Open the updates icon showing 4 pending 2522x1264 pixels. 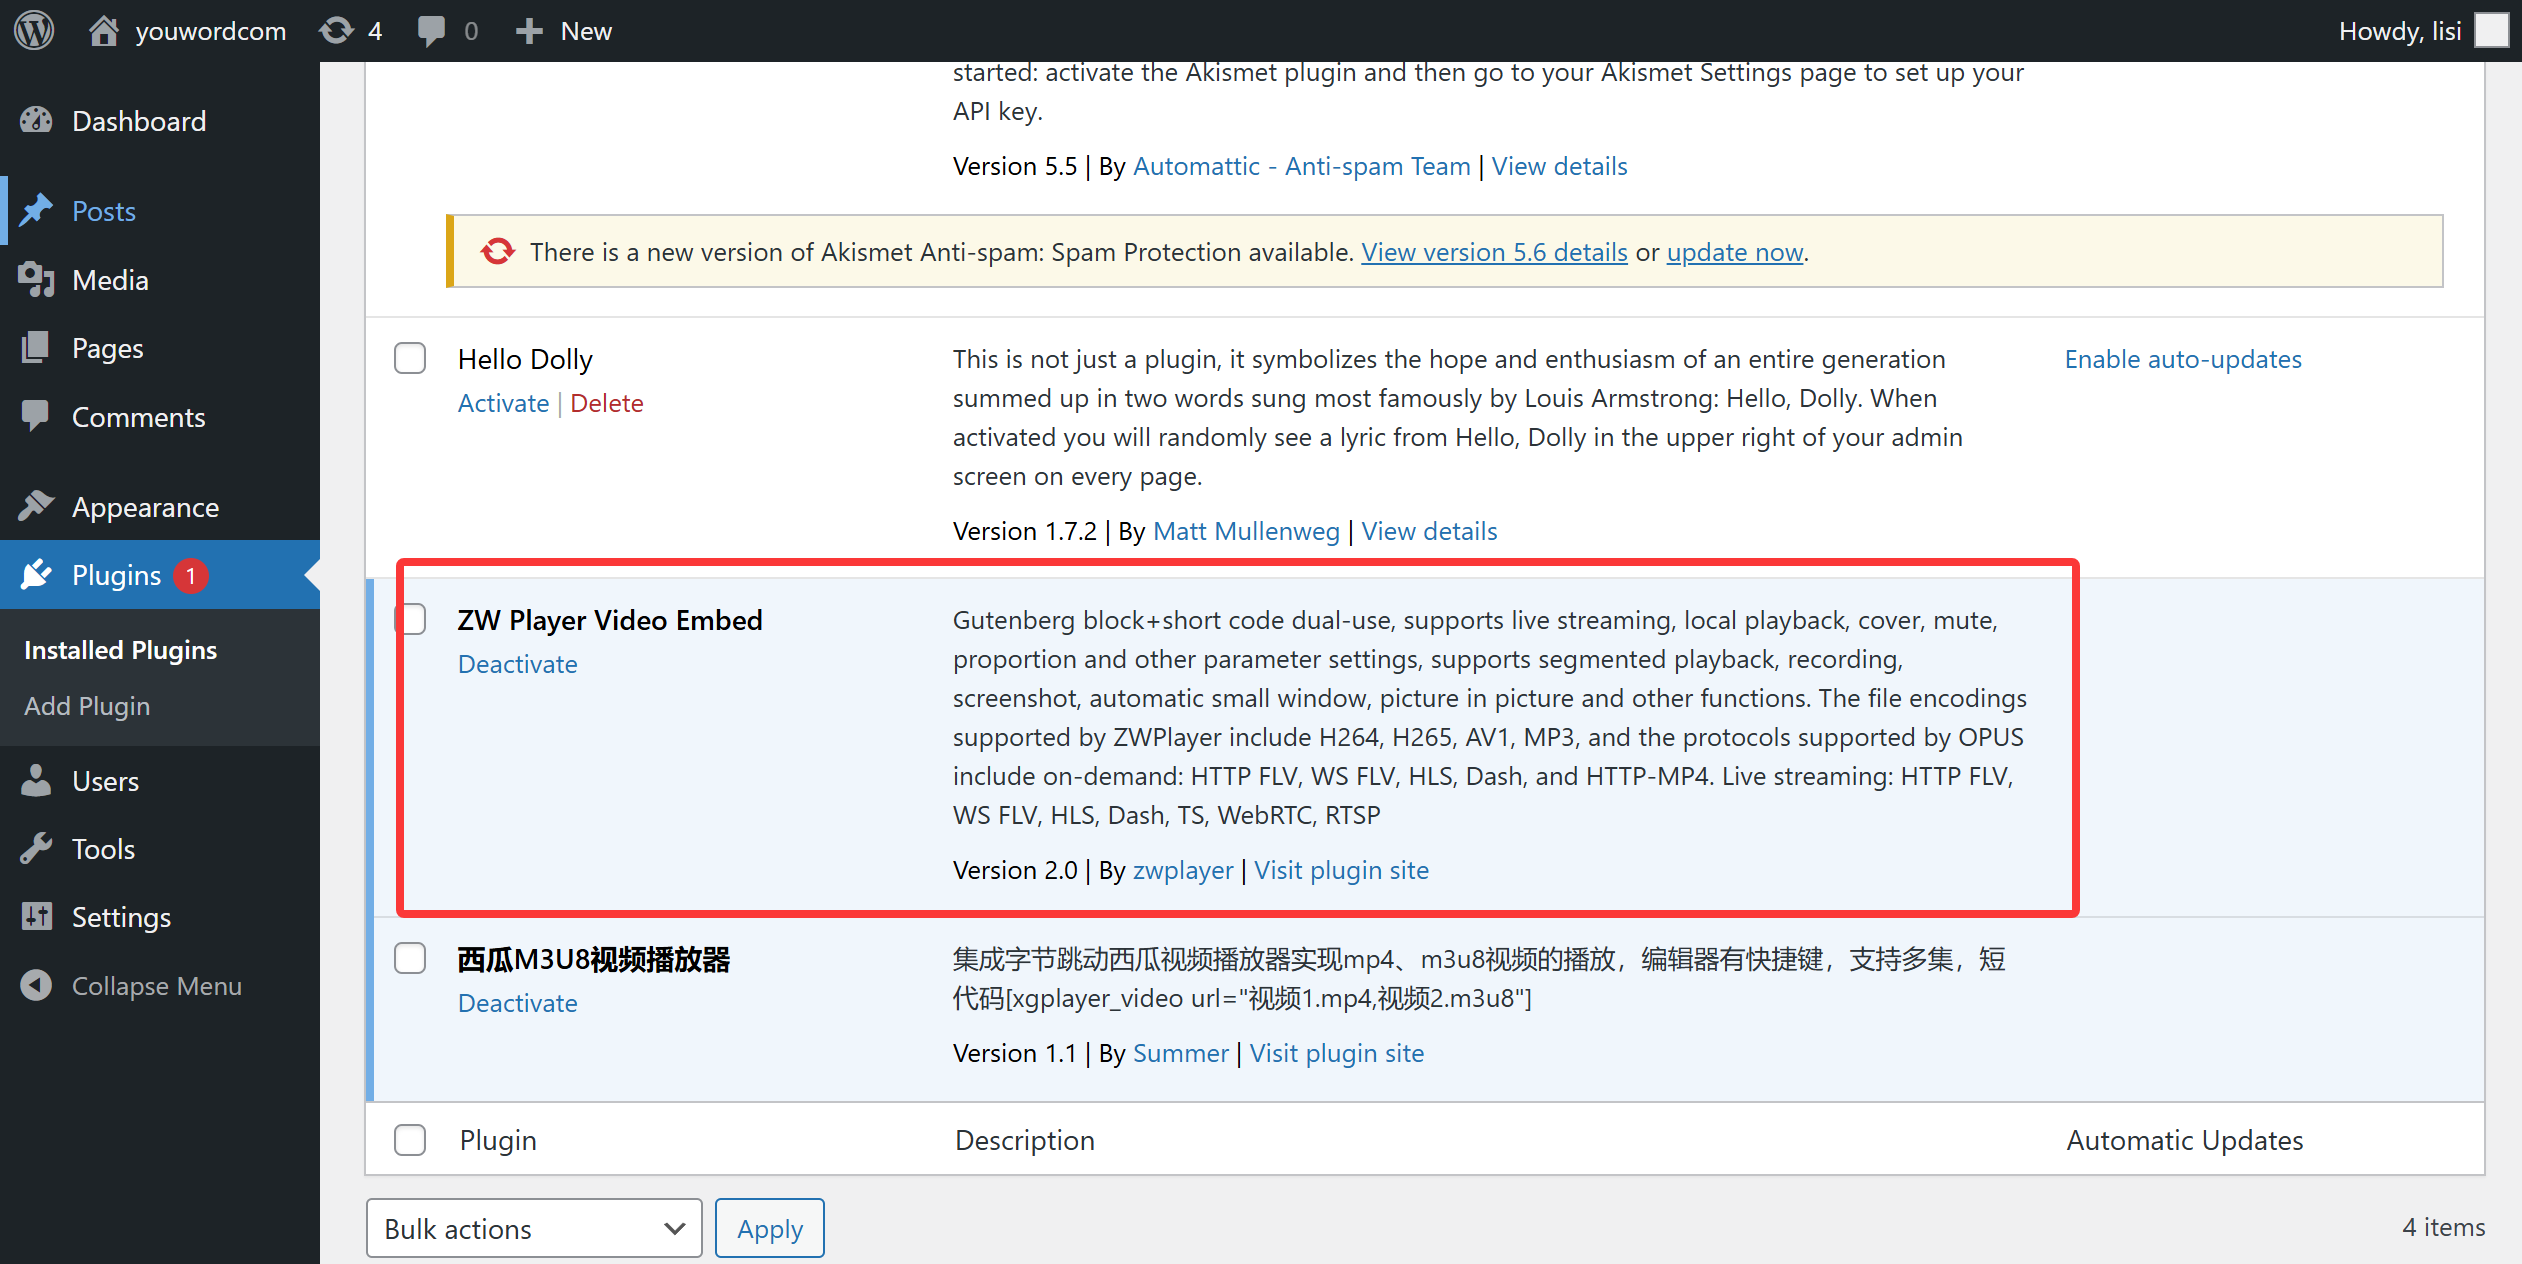point(336,30)
